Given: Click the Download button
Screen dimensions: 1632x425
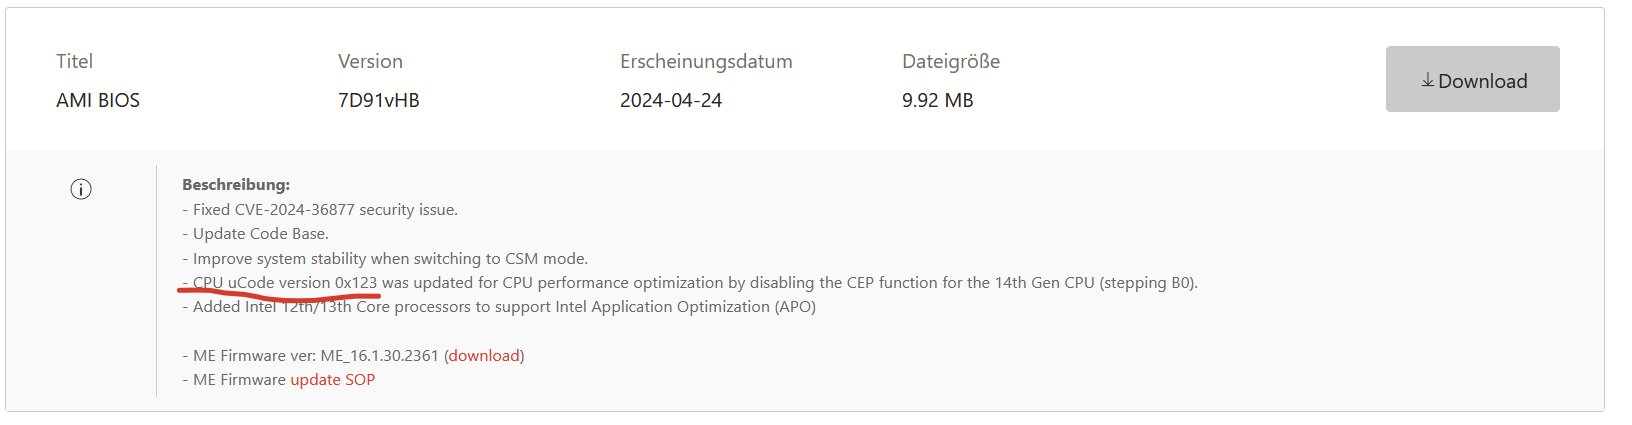Looking at the screenshot, I should (1472, 79).
